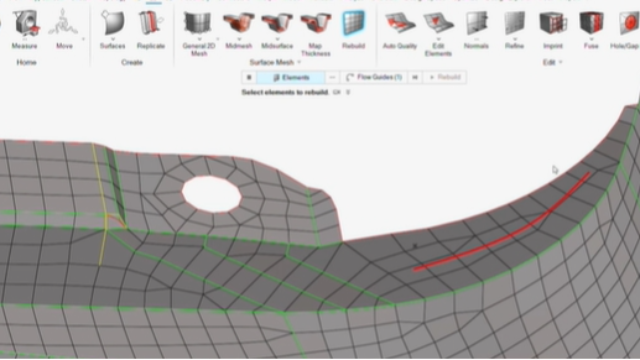The image size is (640, 360).
Task: Click the Replicate tool icon
Action: [151, 23]
